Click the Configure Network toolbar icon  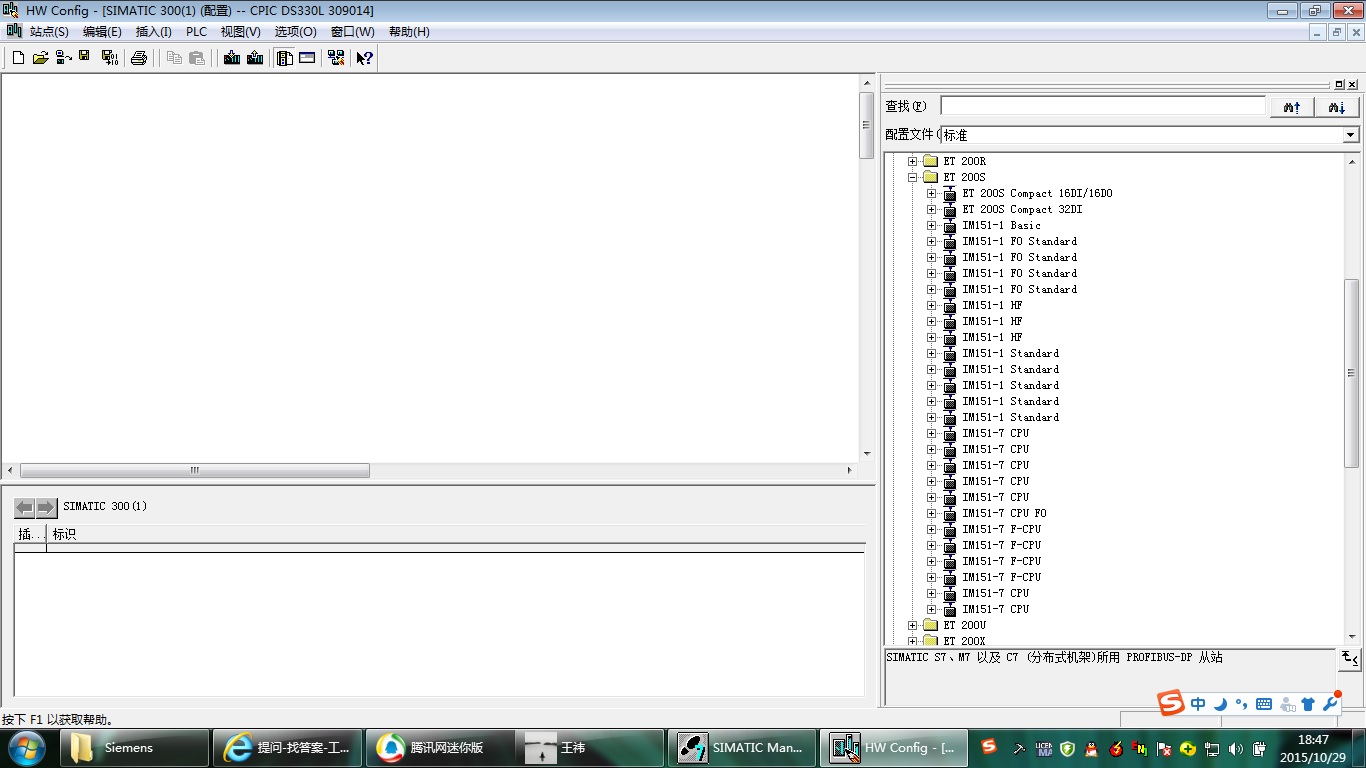click(x=335, y=58)
